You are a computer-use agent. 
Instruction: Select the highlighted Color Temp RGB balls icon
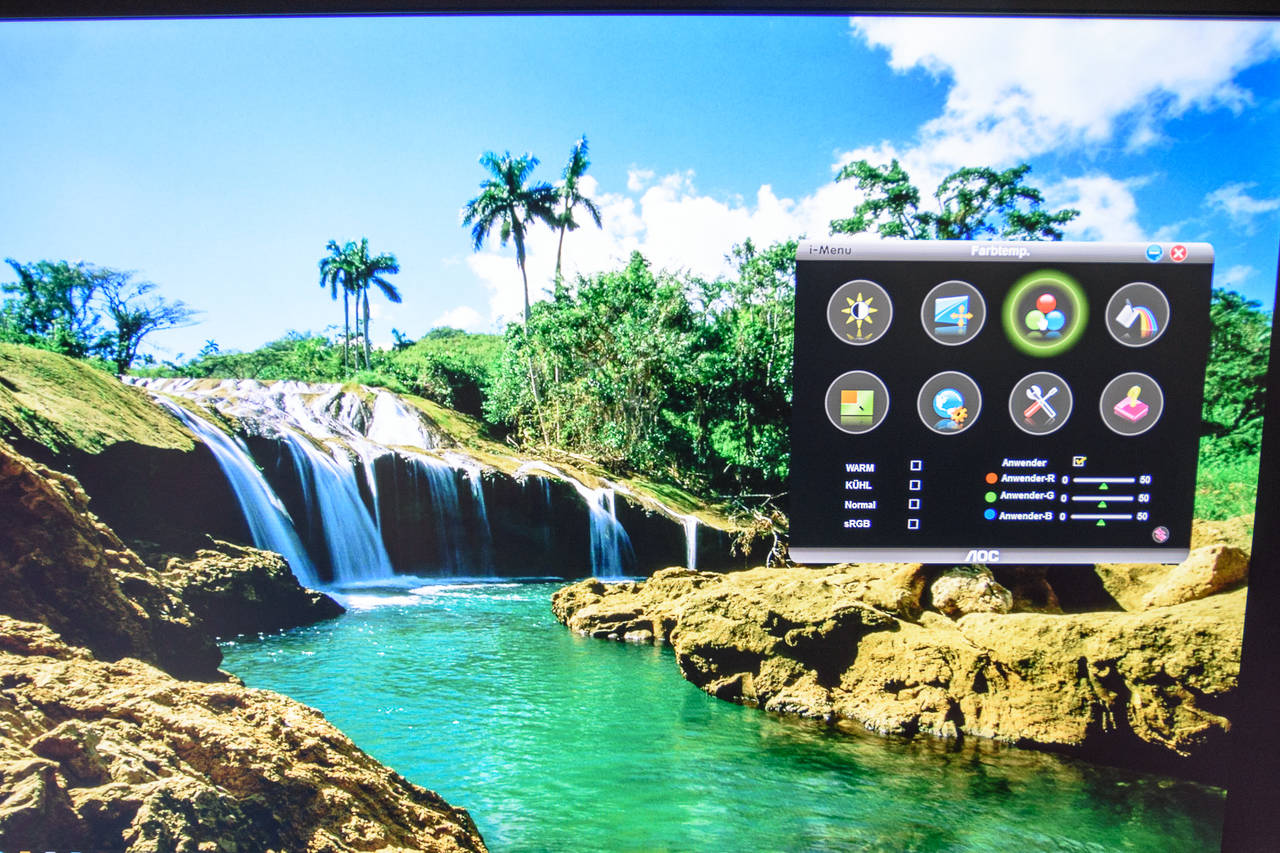point(1045,313)
